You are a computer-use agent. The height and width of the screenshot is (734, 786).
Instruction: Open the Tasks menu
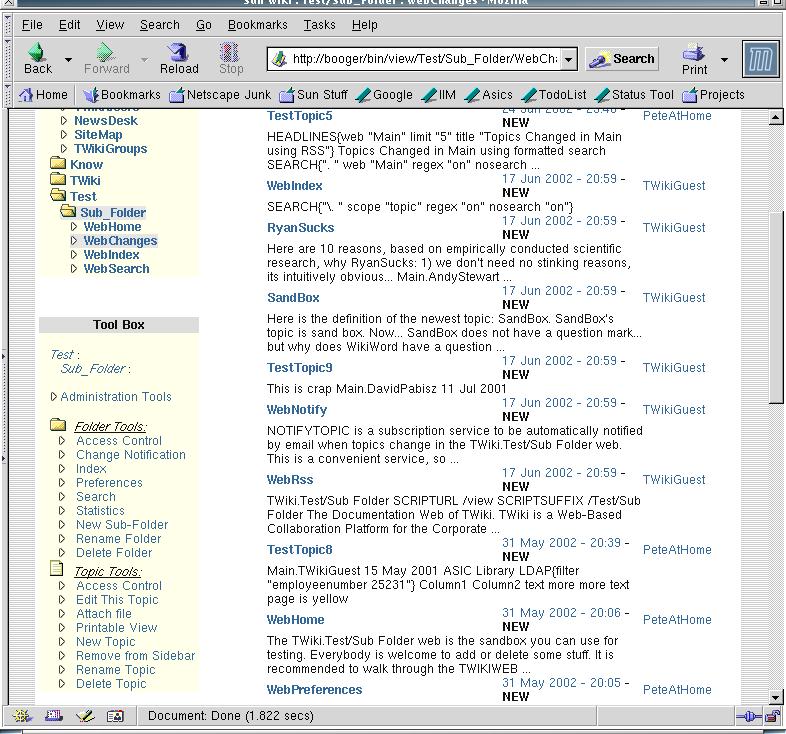click(x=319, y=24)
